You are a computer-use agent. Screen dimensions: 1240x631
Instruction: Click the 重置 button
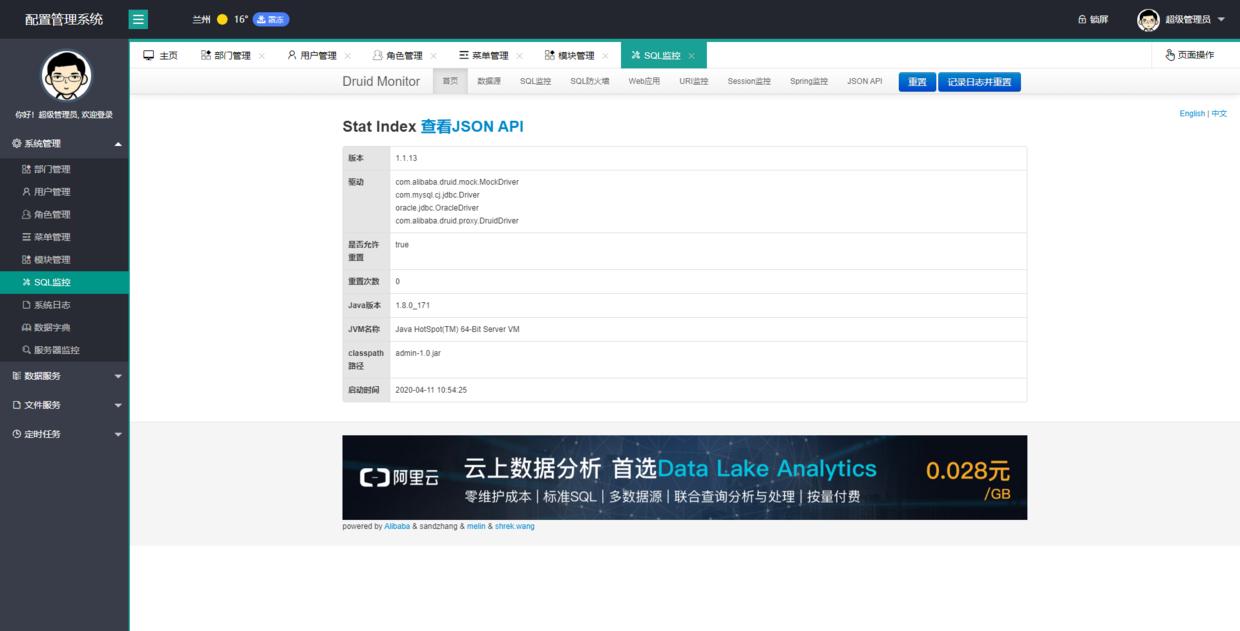point(916,81)
